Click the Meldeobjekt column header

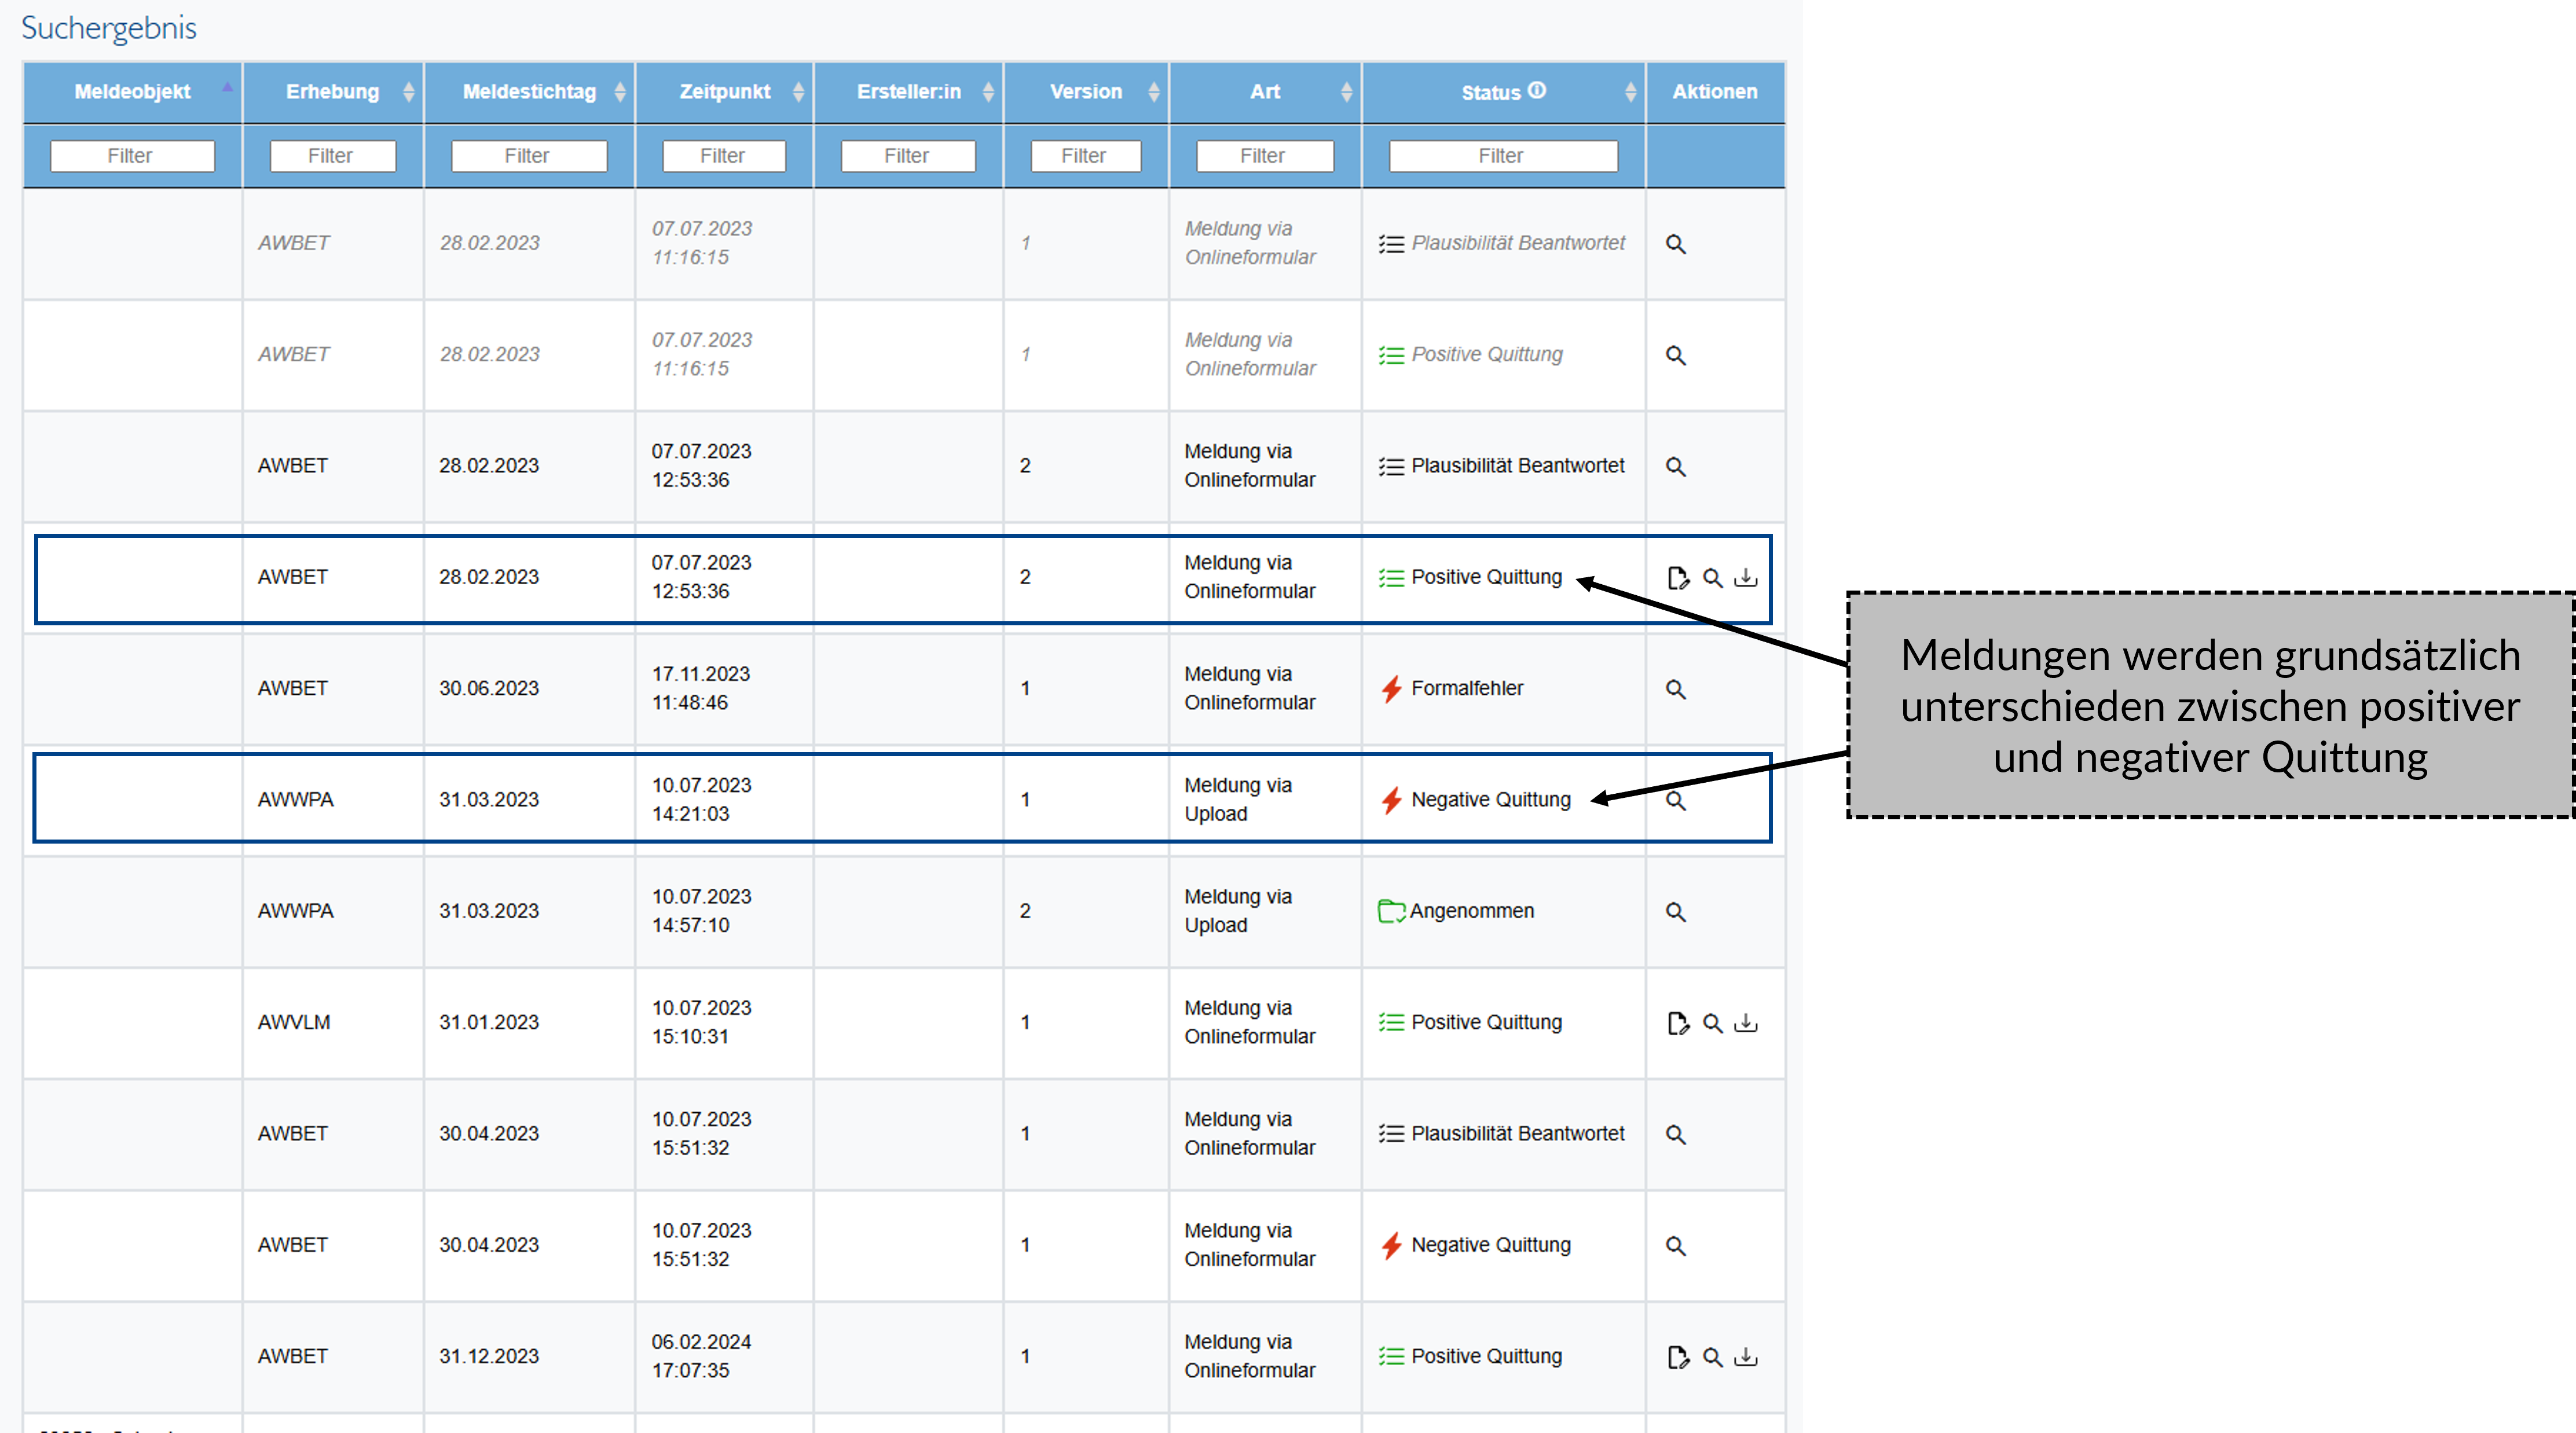132,92
